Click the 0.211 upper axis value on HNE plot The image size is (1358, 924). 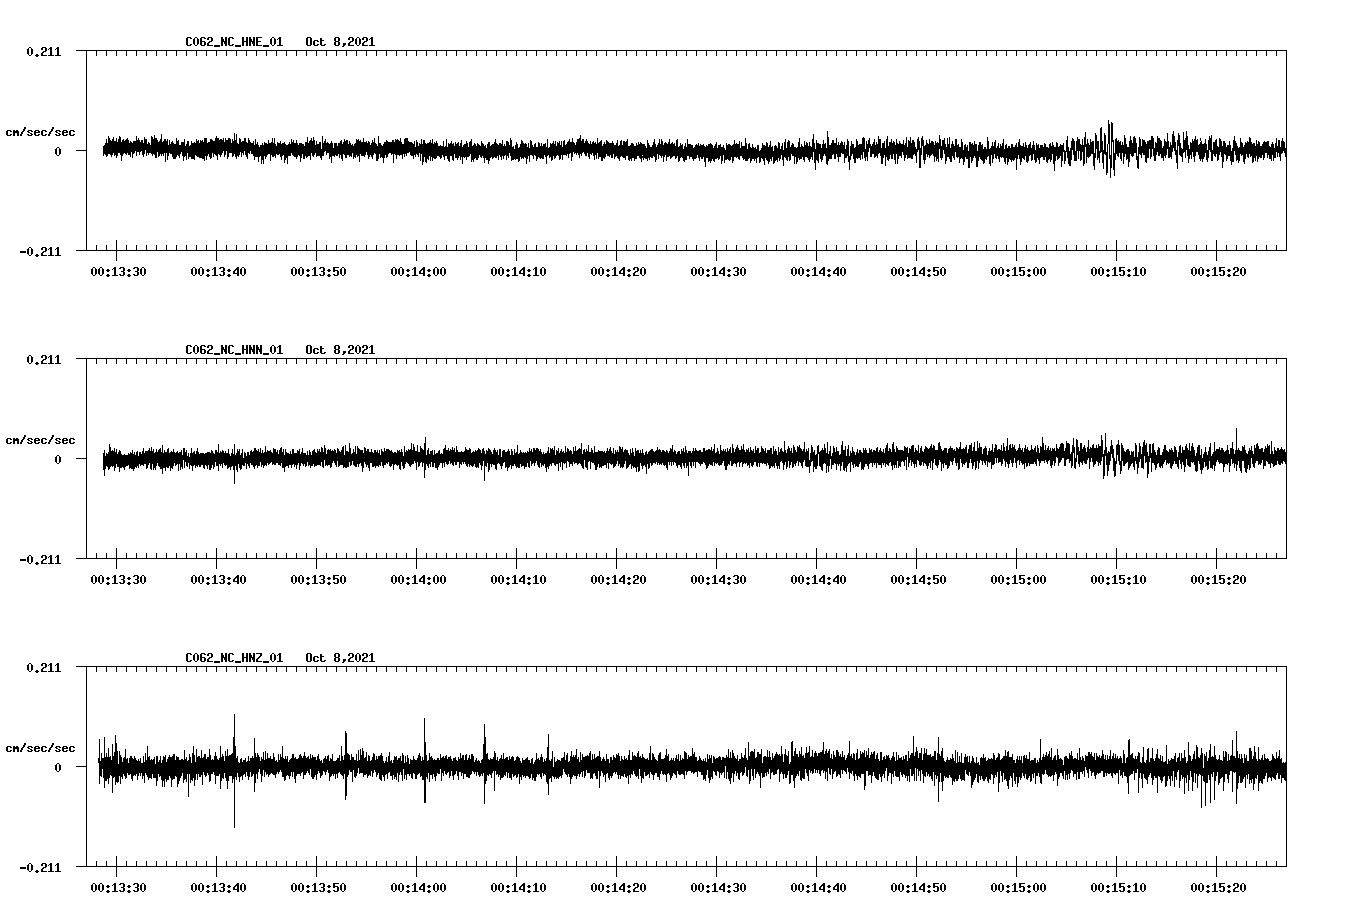point(43,51)
